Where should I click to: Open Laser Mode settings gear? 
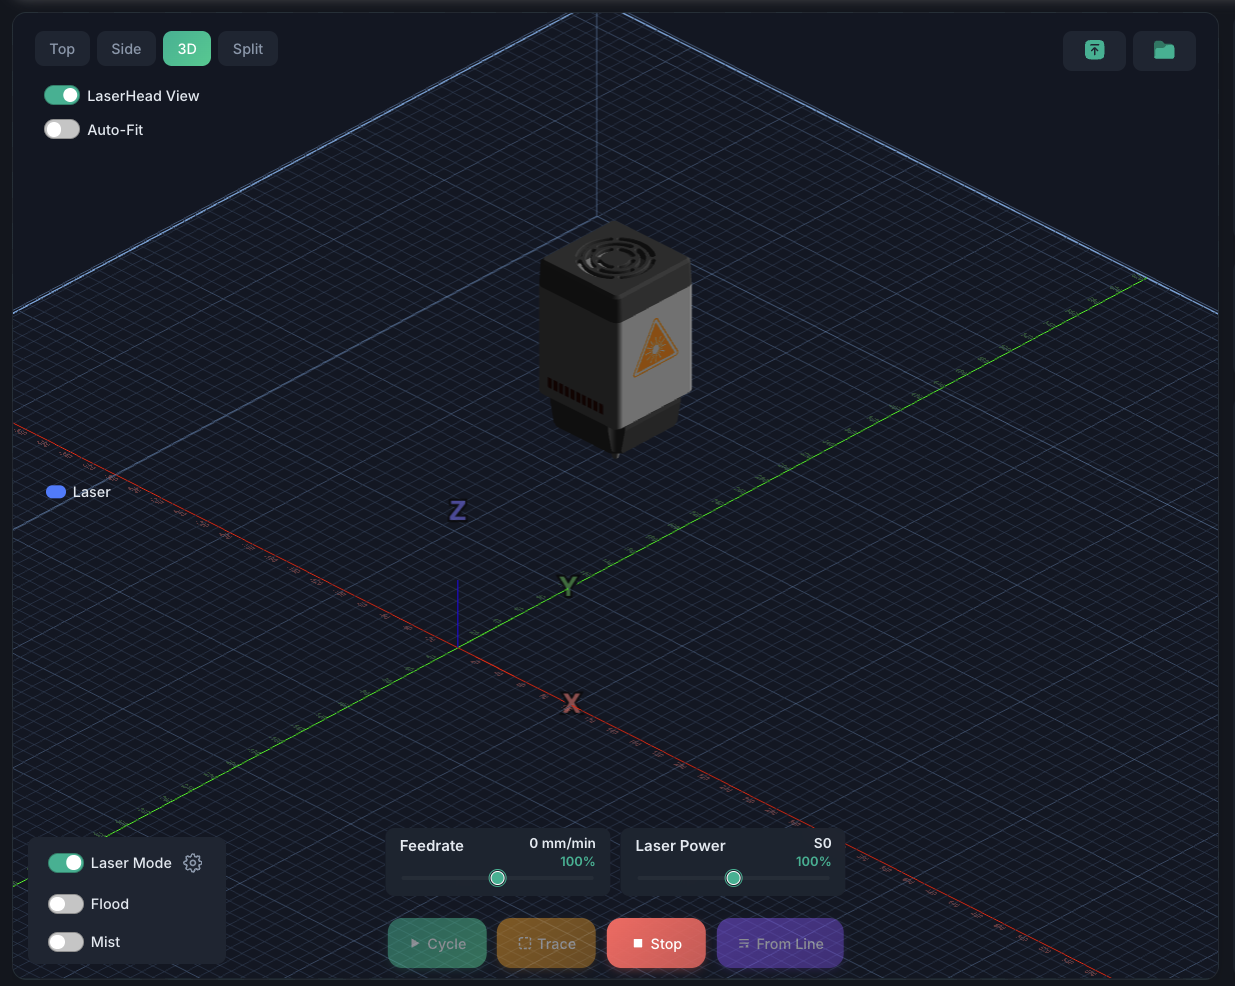point(193,863)
